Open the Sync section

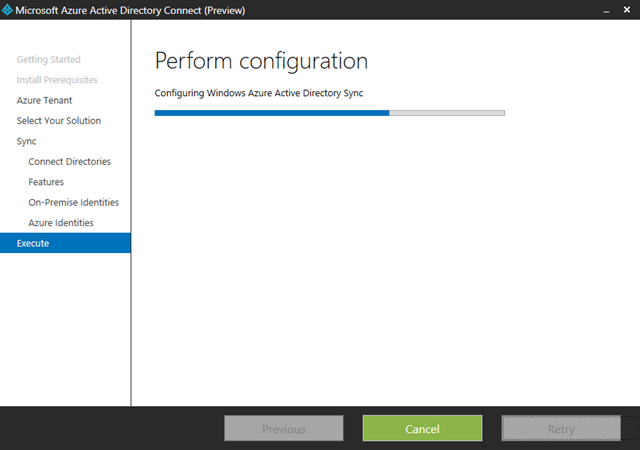click(27, 141)
